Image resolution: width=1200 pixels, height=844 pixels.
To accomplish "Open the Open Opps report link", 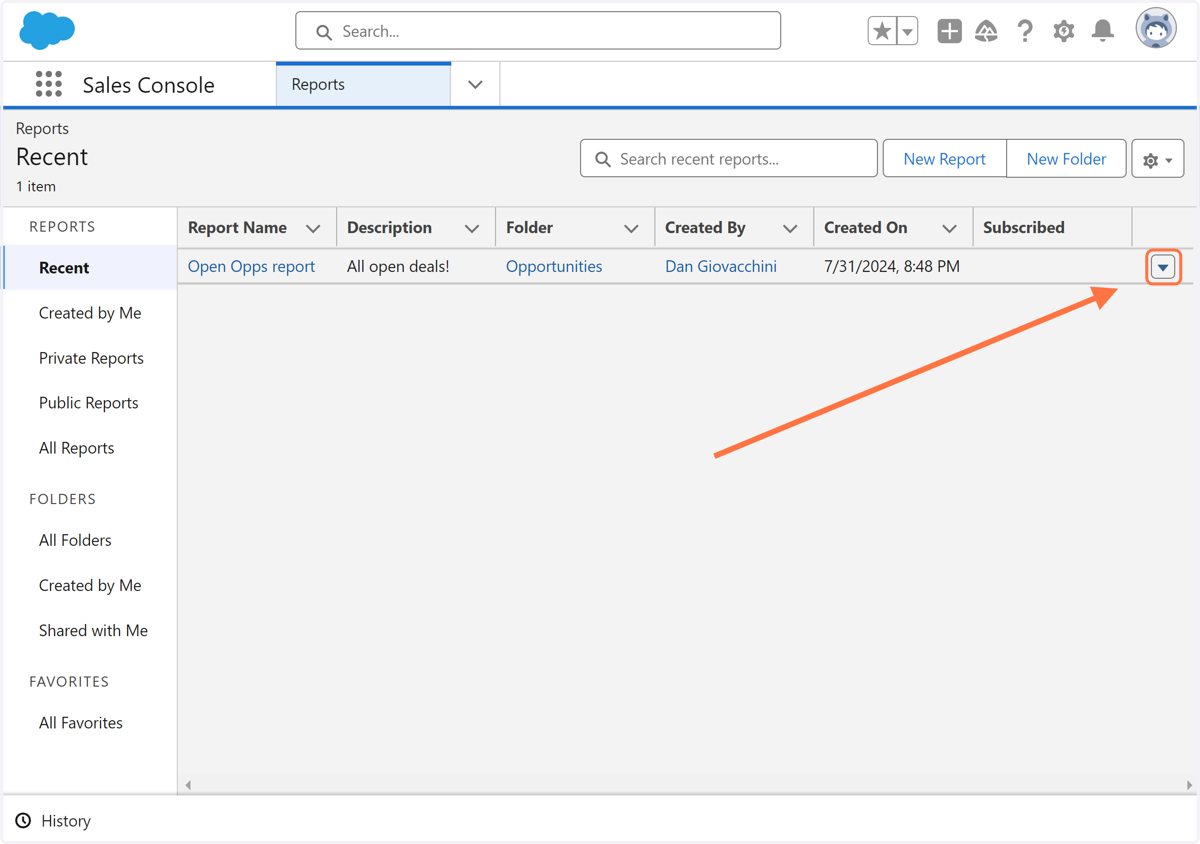I will [x=251, y=266].
